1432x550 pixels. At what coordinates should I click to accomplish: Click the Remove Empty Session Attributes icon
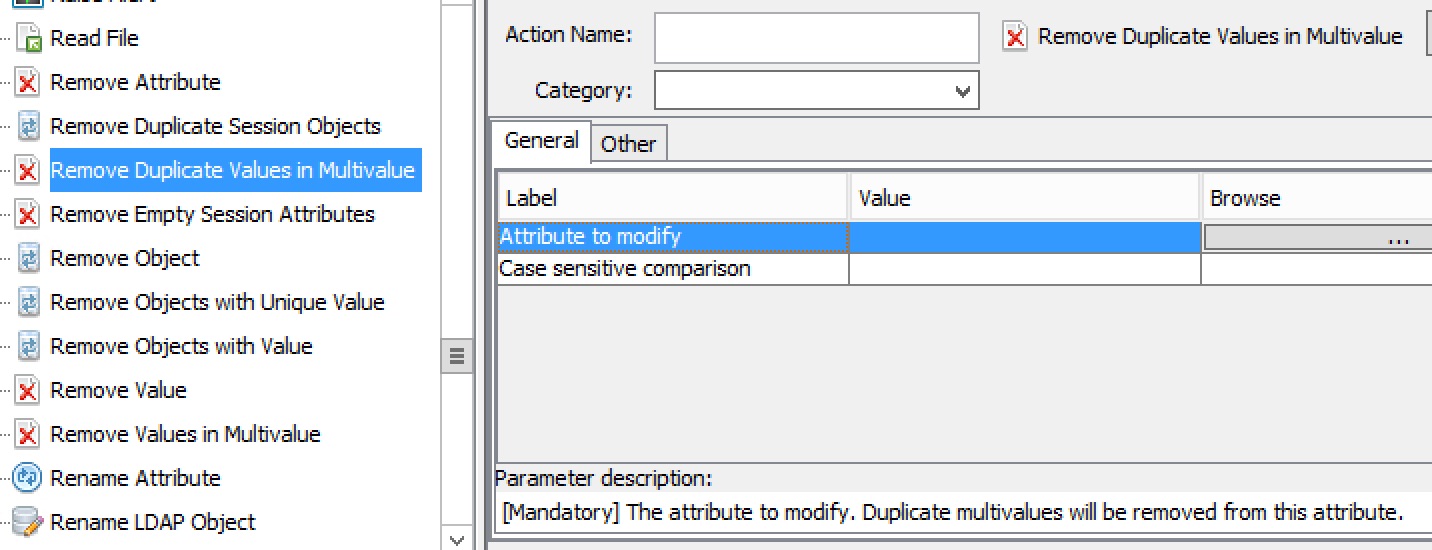click(x=29, y=215)
